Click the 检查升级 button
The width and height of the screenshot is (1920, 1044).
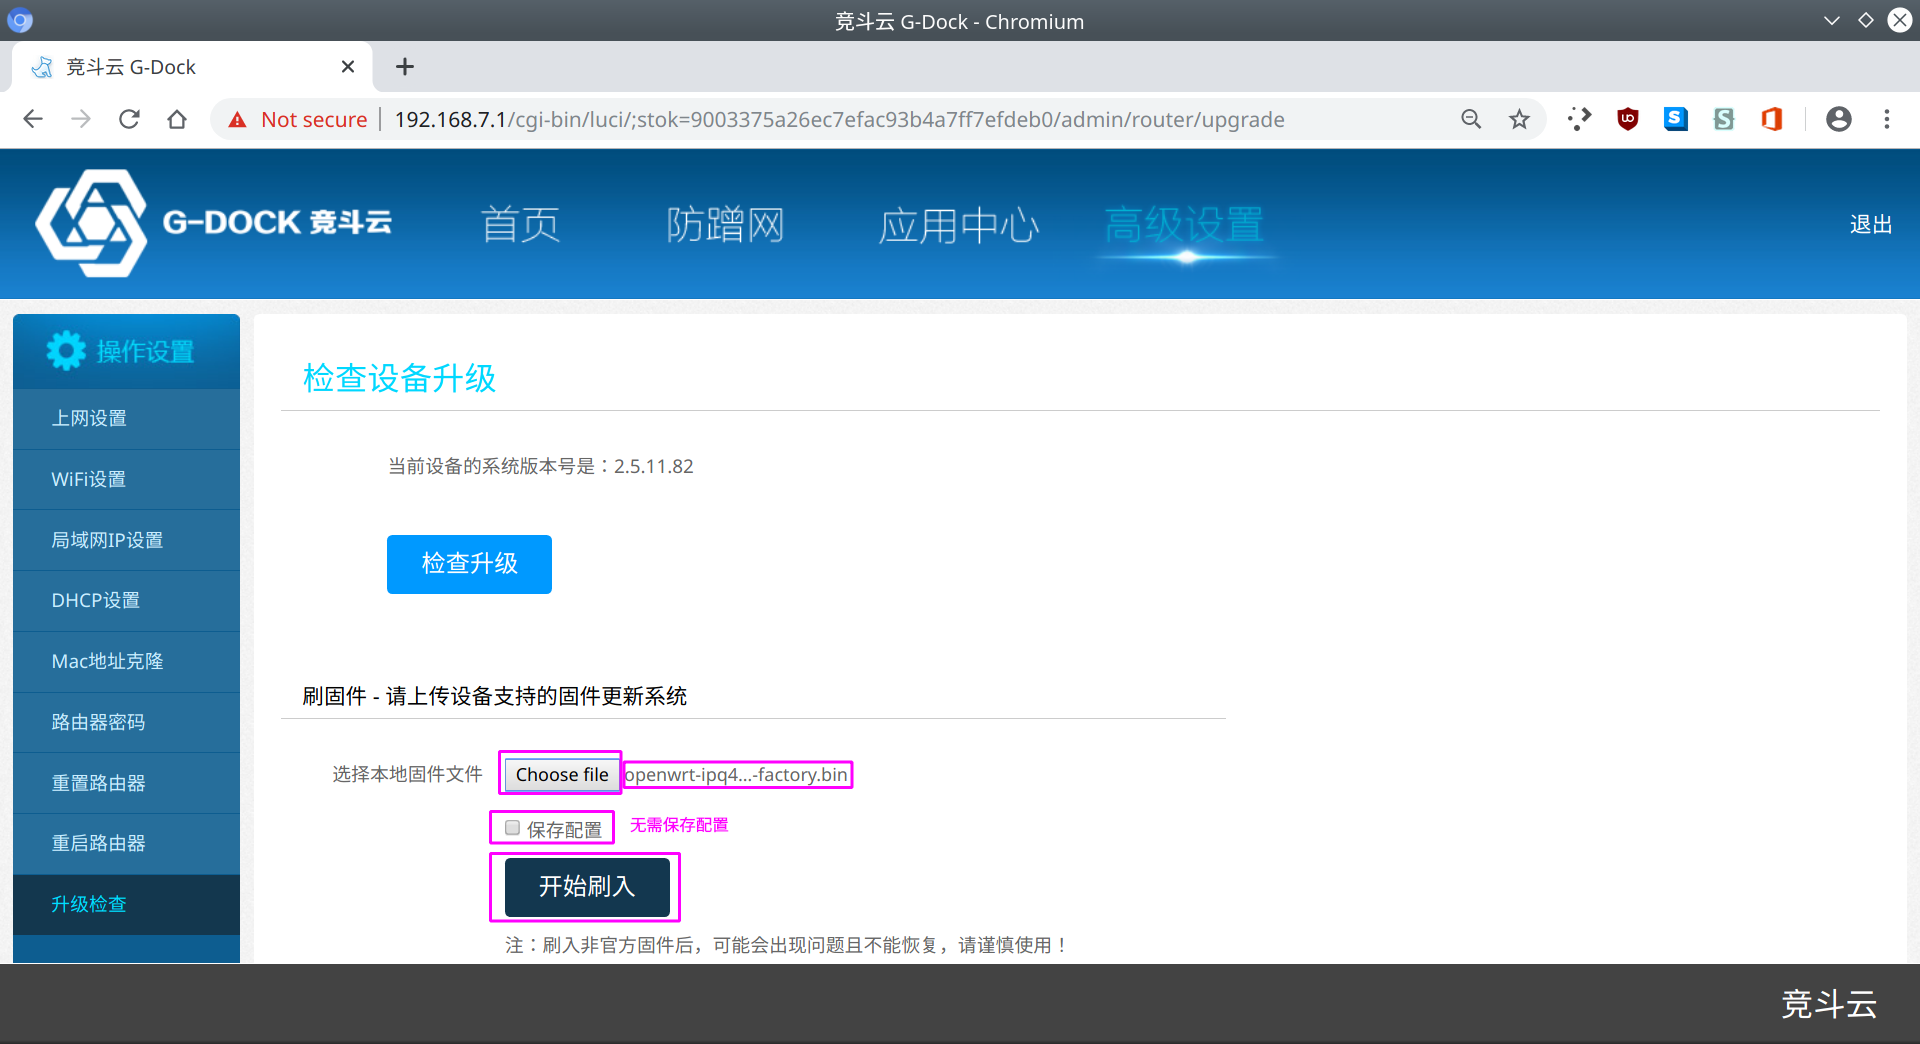pos(469,564)
